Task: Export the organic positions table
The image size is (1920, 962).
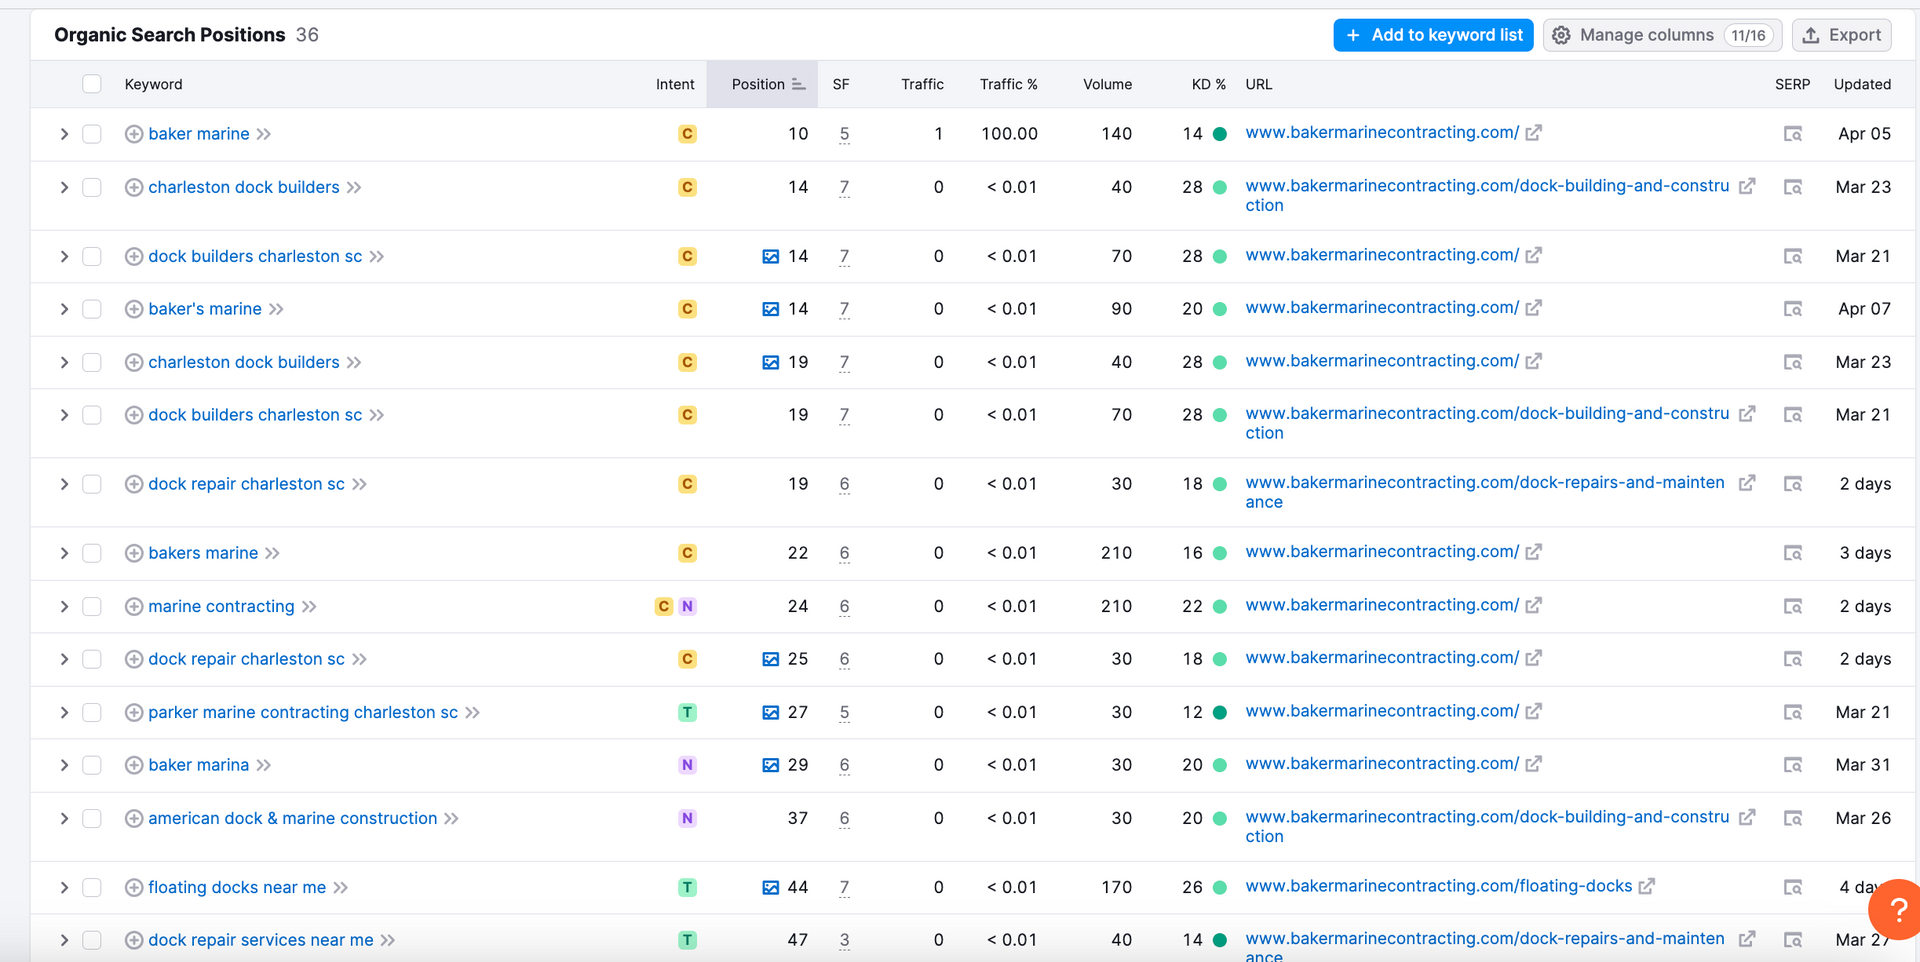Action: tap(1841, 35)
